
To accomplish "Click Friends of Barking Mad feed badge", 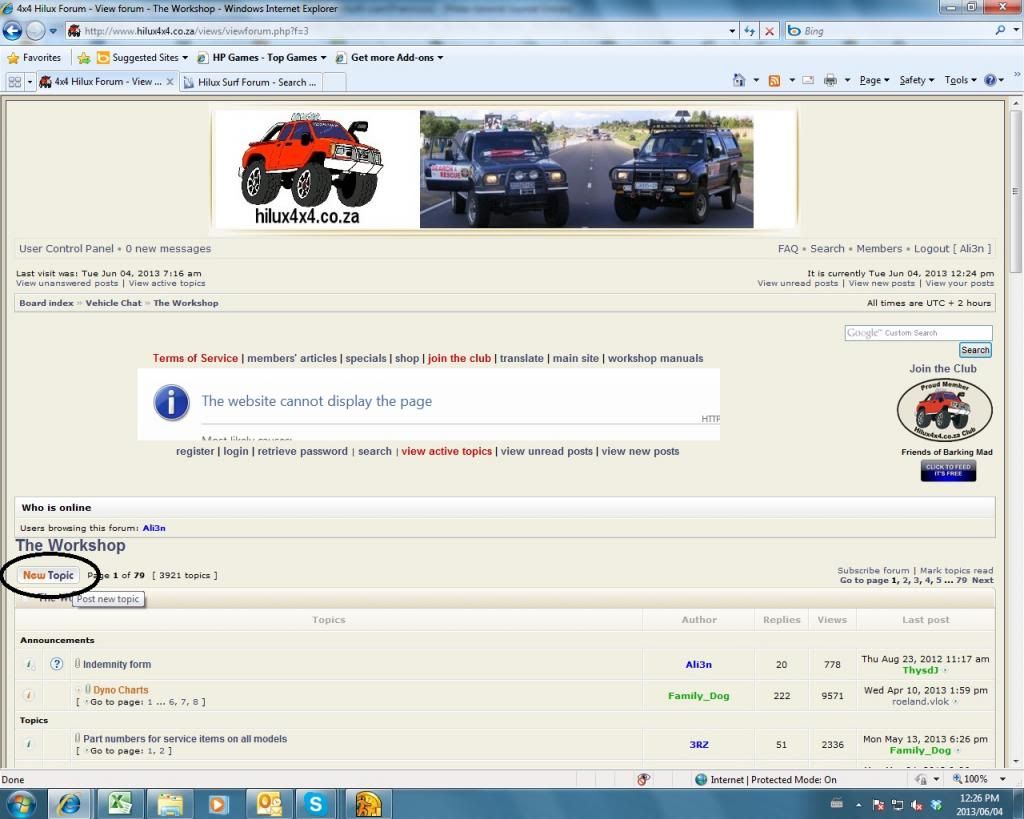I will pyautogui.click(x=948, y=470).
